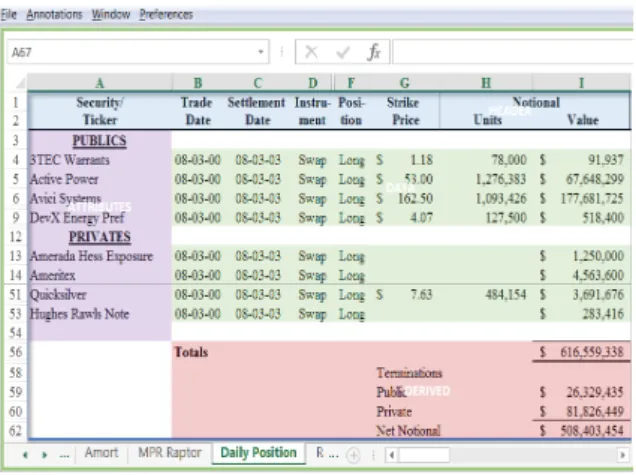Click the Notional header cell
The height and width of the screenshot is (475, 636).
535,102
